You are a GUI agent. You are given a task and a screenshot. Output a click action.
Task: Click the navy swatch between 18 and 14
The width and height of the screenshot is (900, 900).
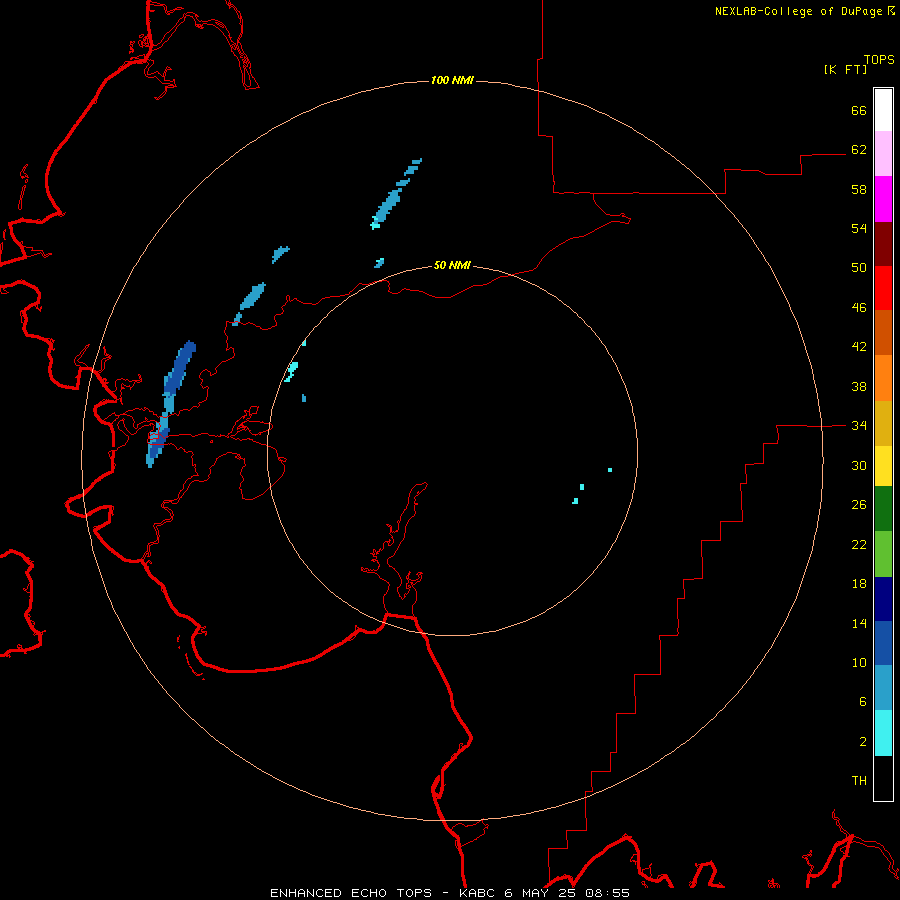point(883,599)
